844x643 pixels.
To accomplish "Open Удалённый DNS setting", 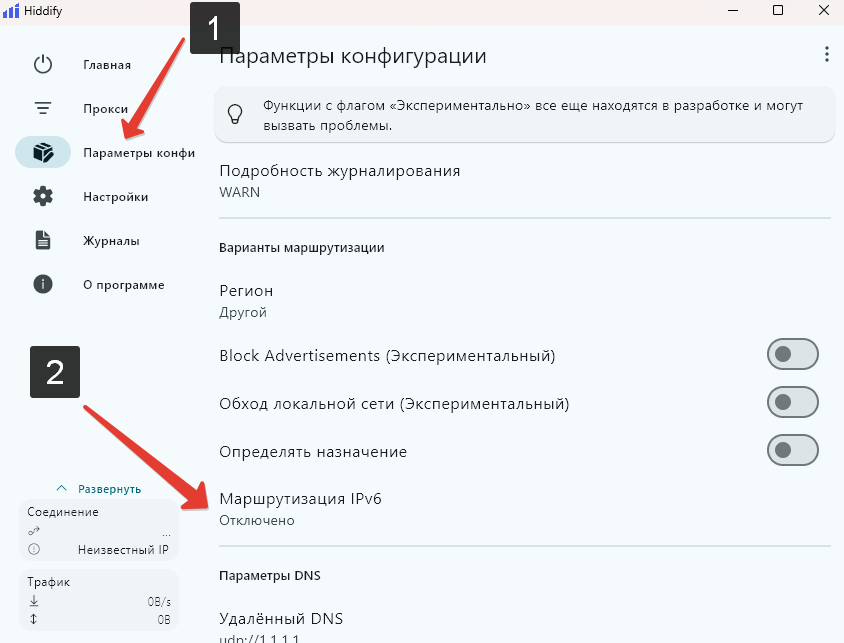I will pos(525,627).
